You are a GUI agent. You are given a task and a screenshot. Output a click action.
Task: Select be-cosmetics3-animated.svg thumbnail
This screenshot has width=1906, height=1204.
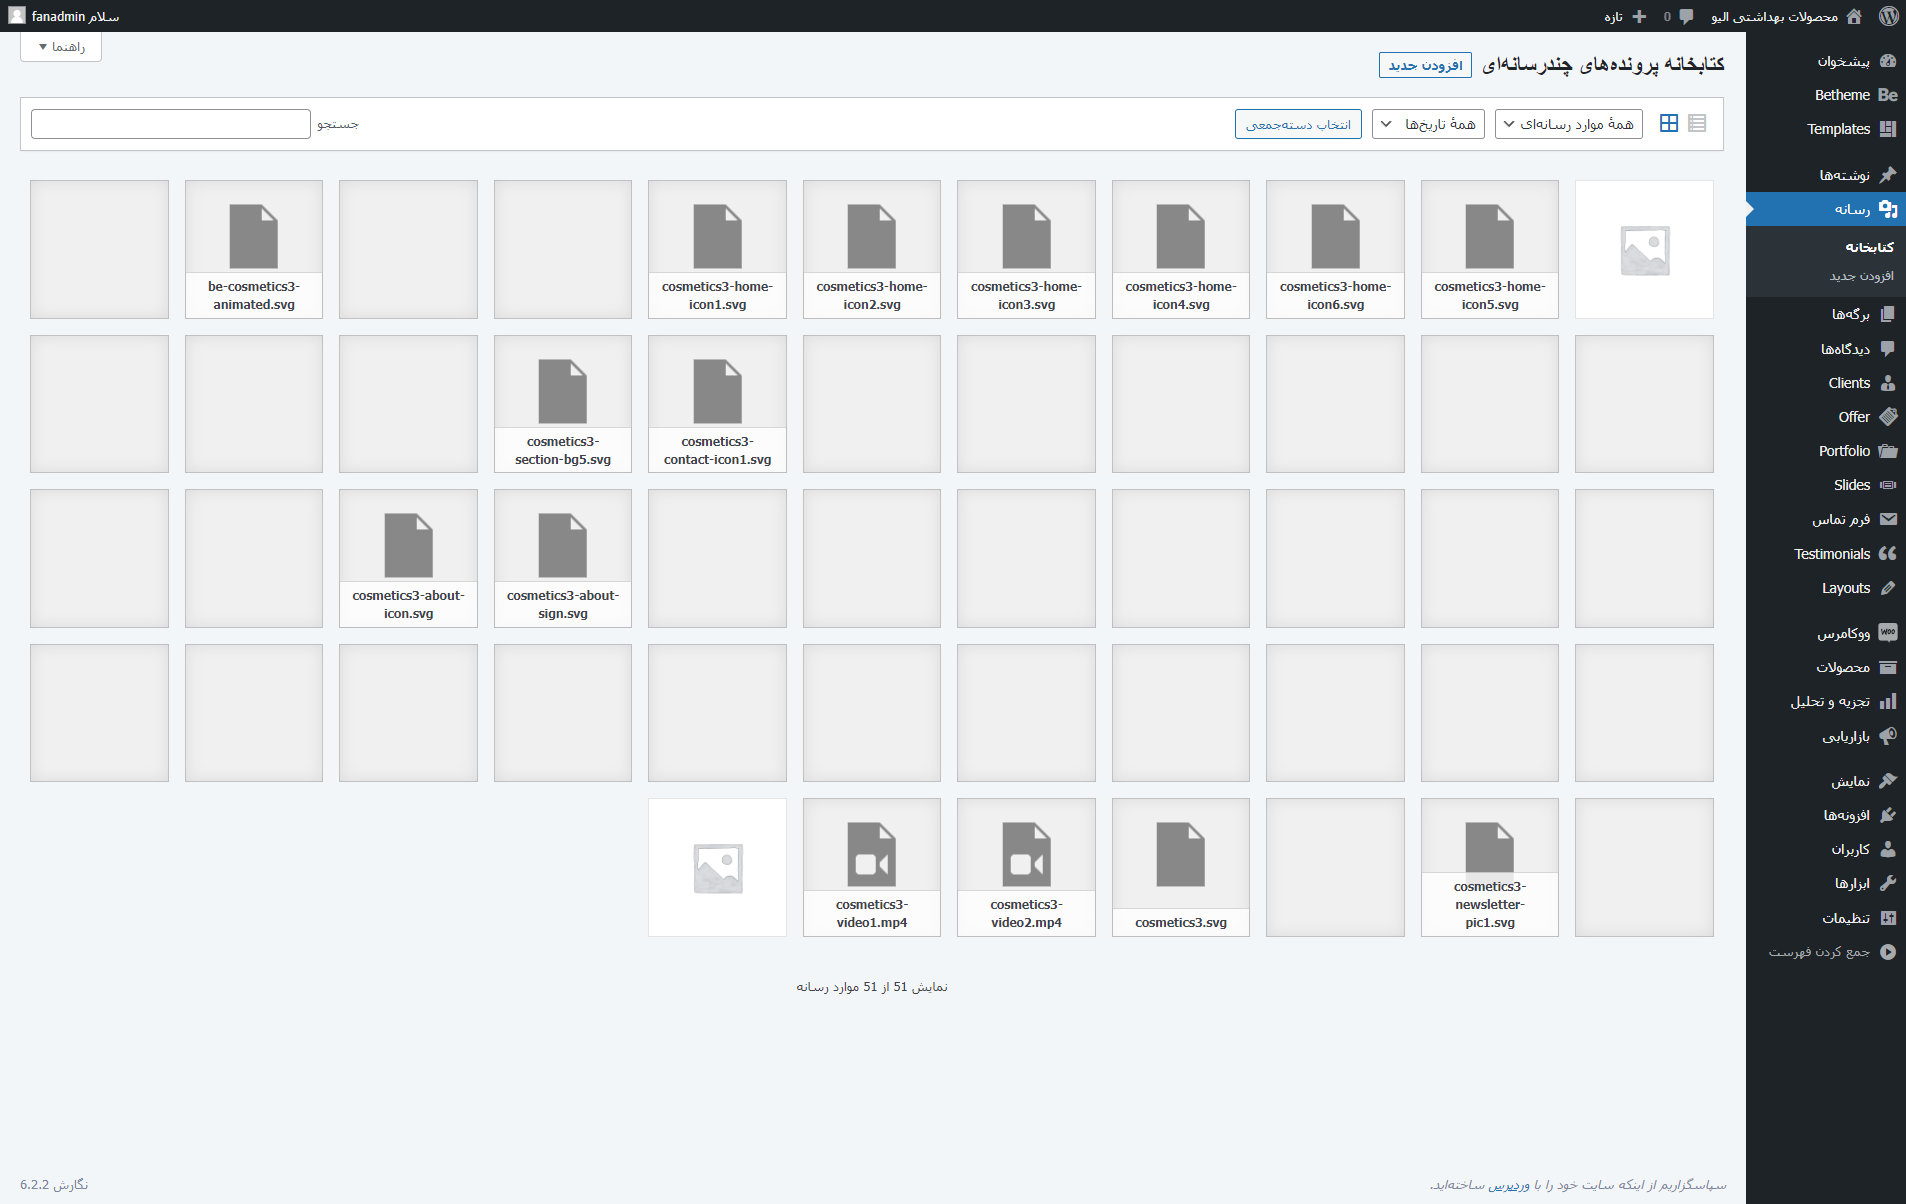[254, 249]
